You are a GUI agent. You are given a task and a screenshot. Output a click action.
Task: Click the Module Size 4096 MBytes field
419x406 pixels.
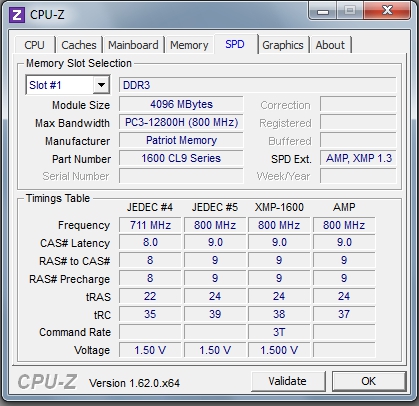tap(181, 104)
